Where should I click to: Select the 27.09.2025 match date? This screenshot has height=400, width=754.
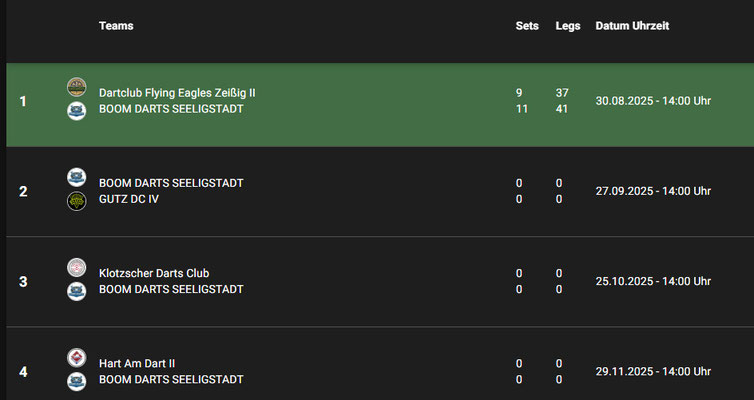pyautogui.click(x=653, y=191)
